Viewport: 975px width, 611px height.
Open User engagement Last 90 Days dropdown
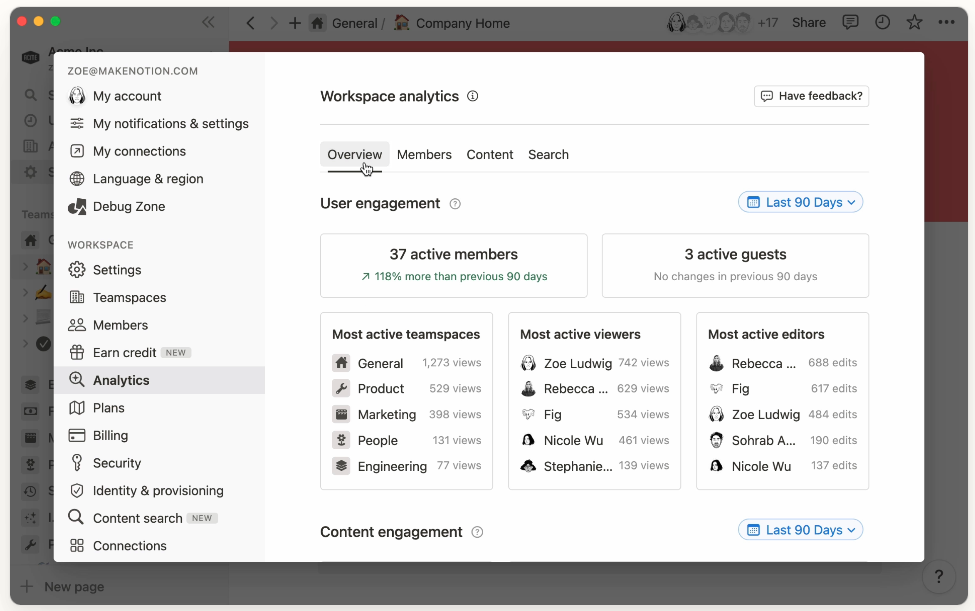coord(800,202)
